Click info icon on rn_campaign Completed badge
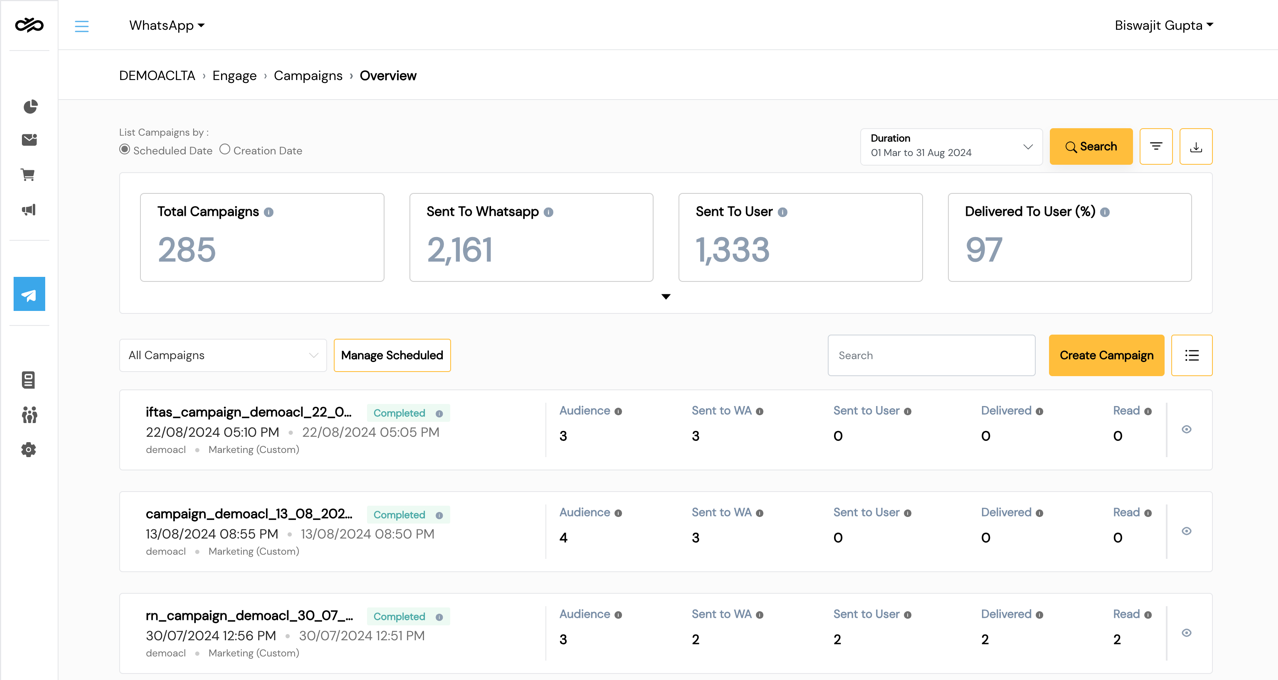This screenshot has width=1278, height=680. pyautogui.click(x=439, y=617)
